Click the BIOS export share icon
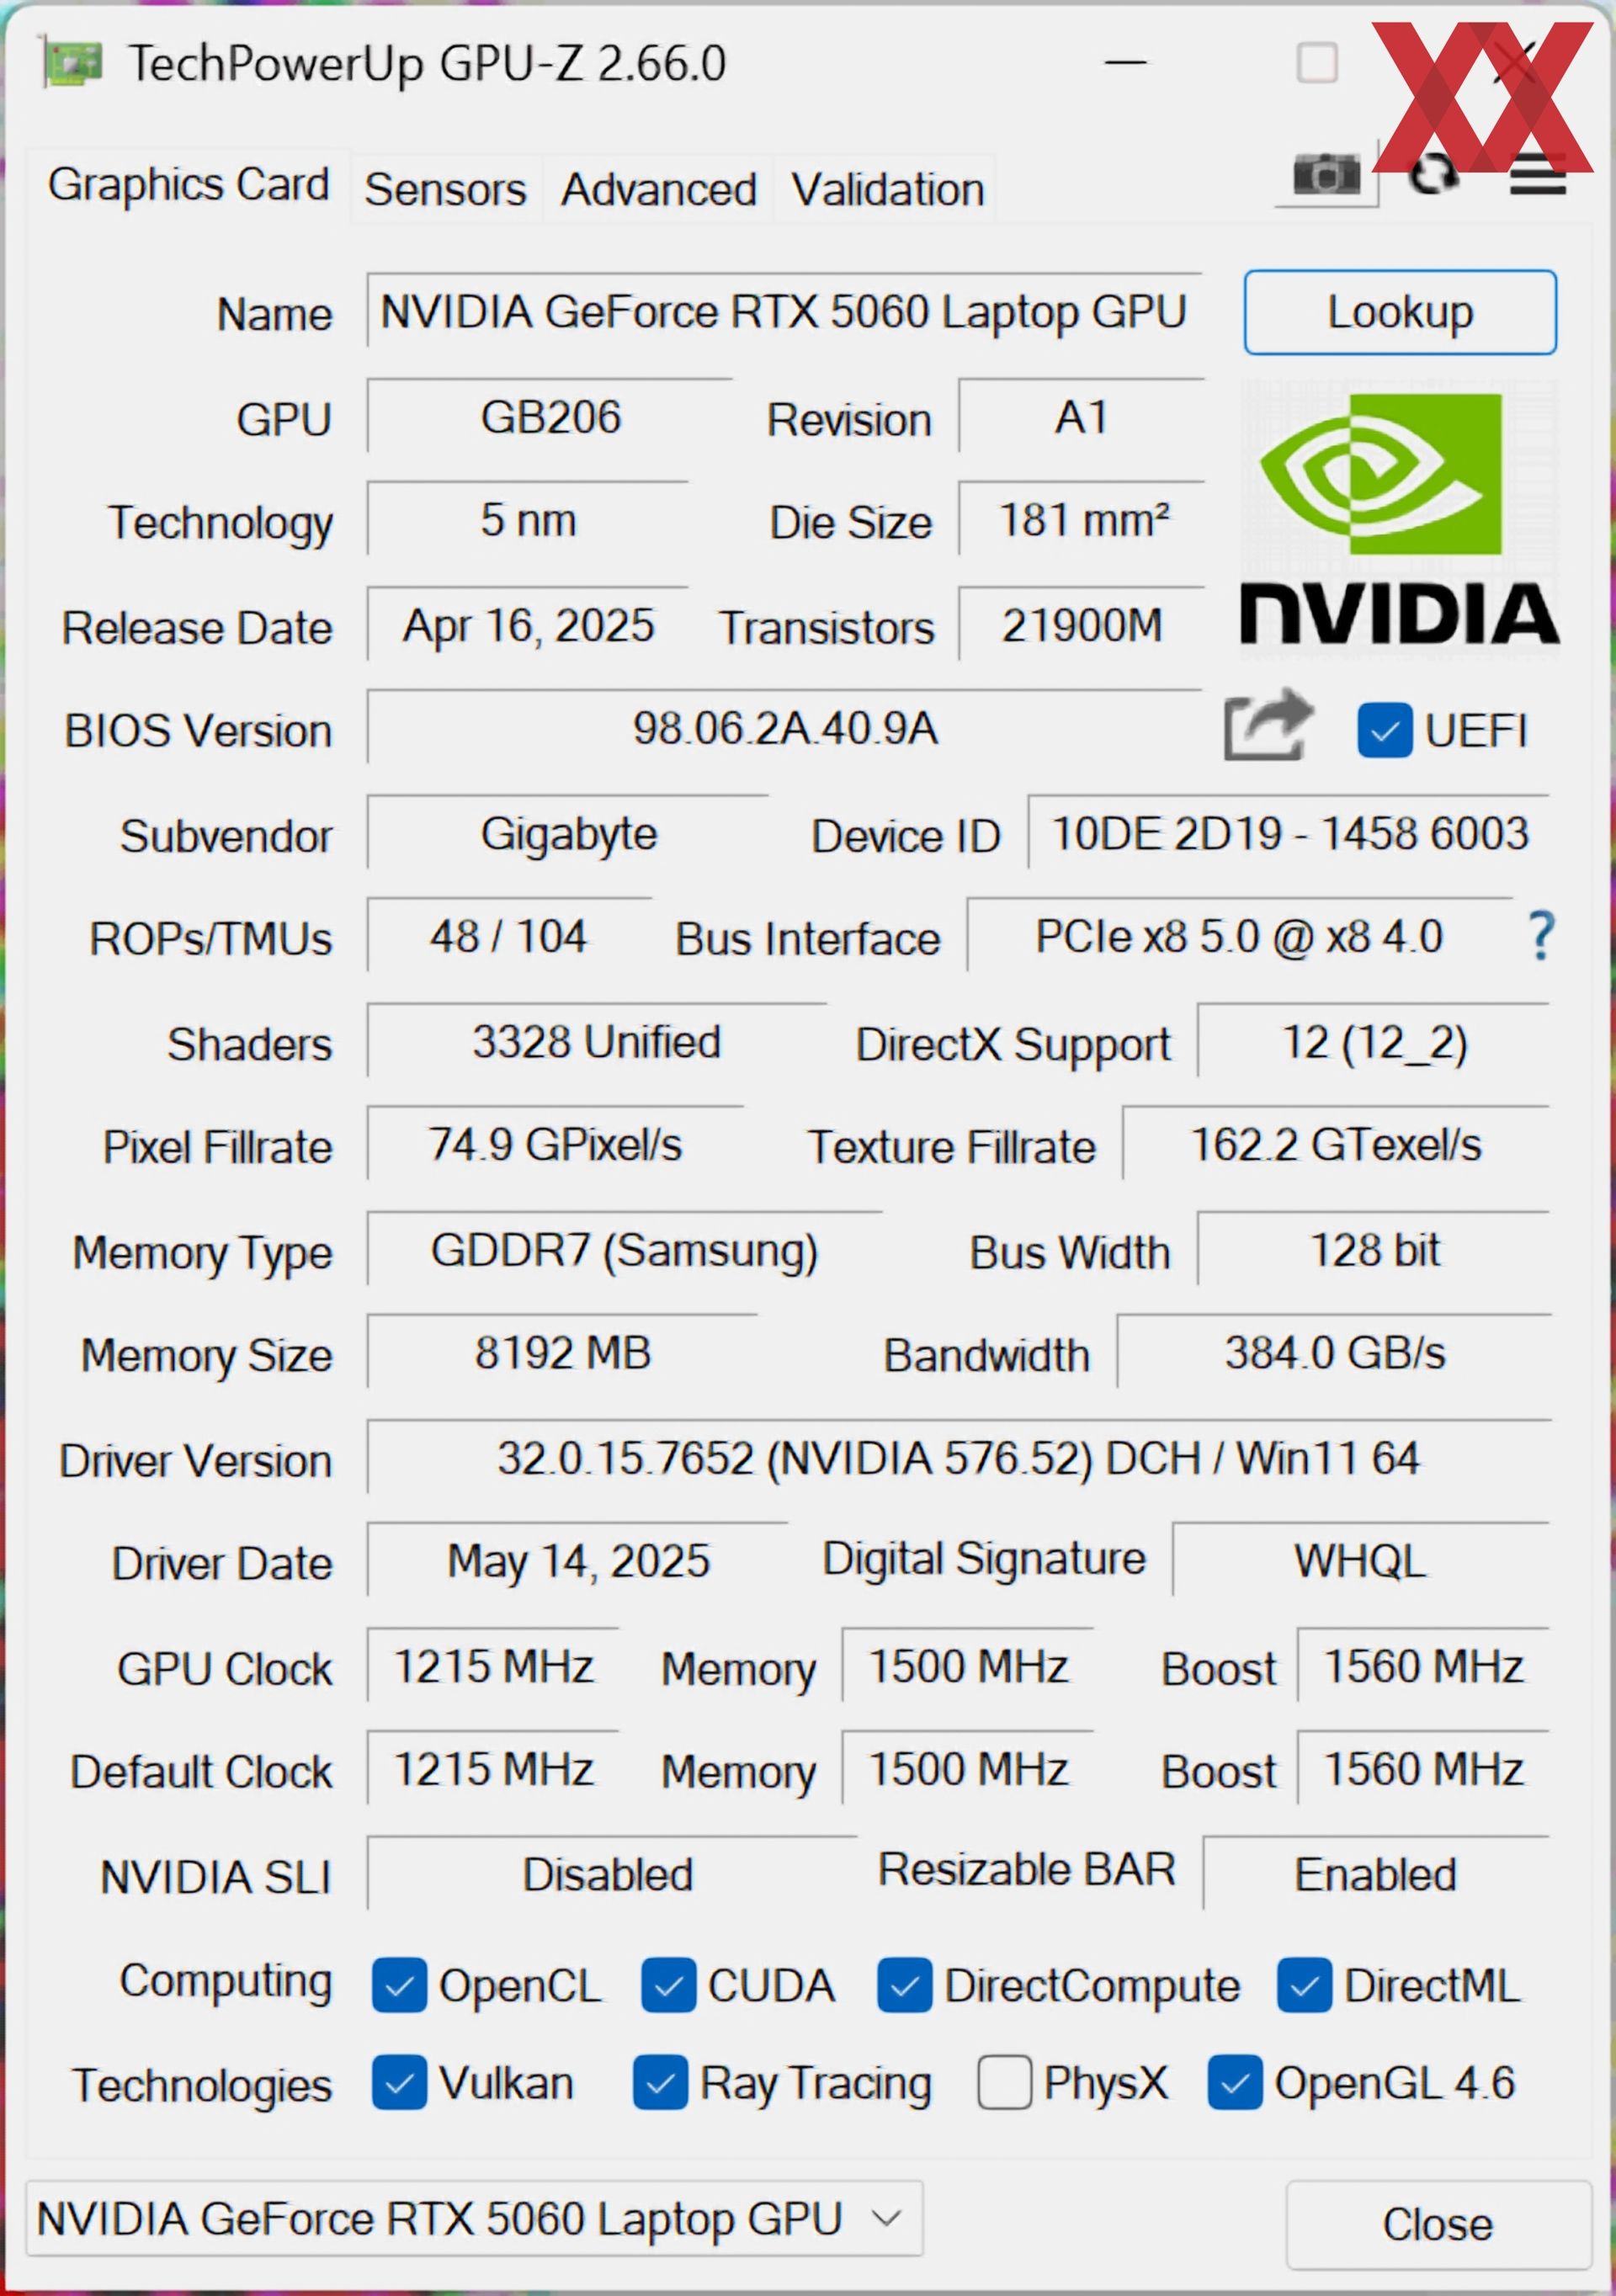Screen dimensions: 1616x2296 pos(1267,726)
